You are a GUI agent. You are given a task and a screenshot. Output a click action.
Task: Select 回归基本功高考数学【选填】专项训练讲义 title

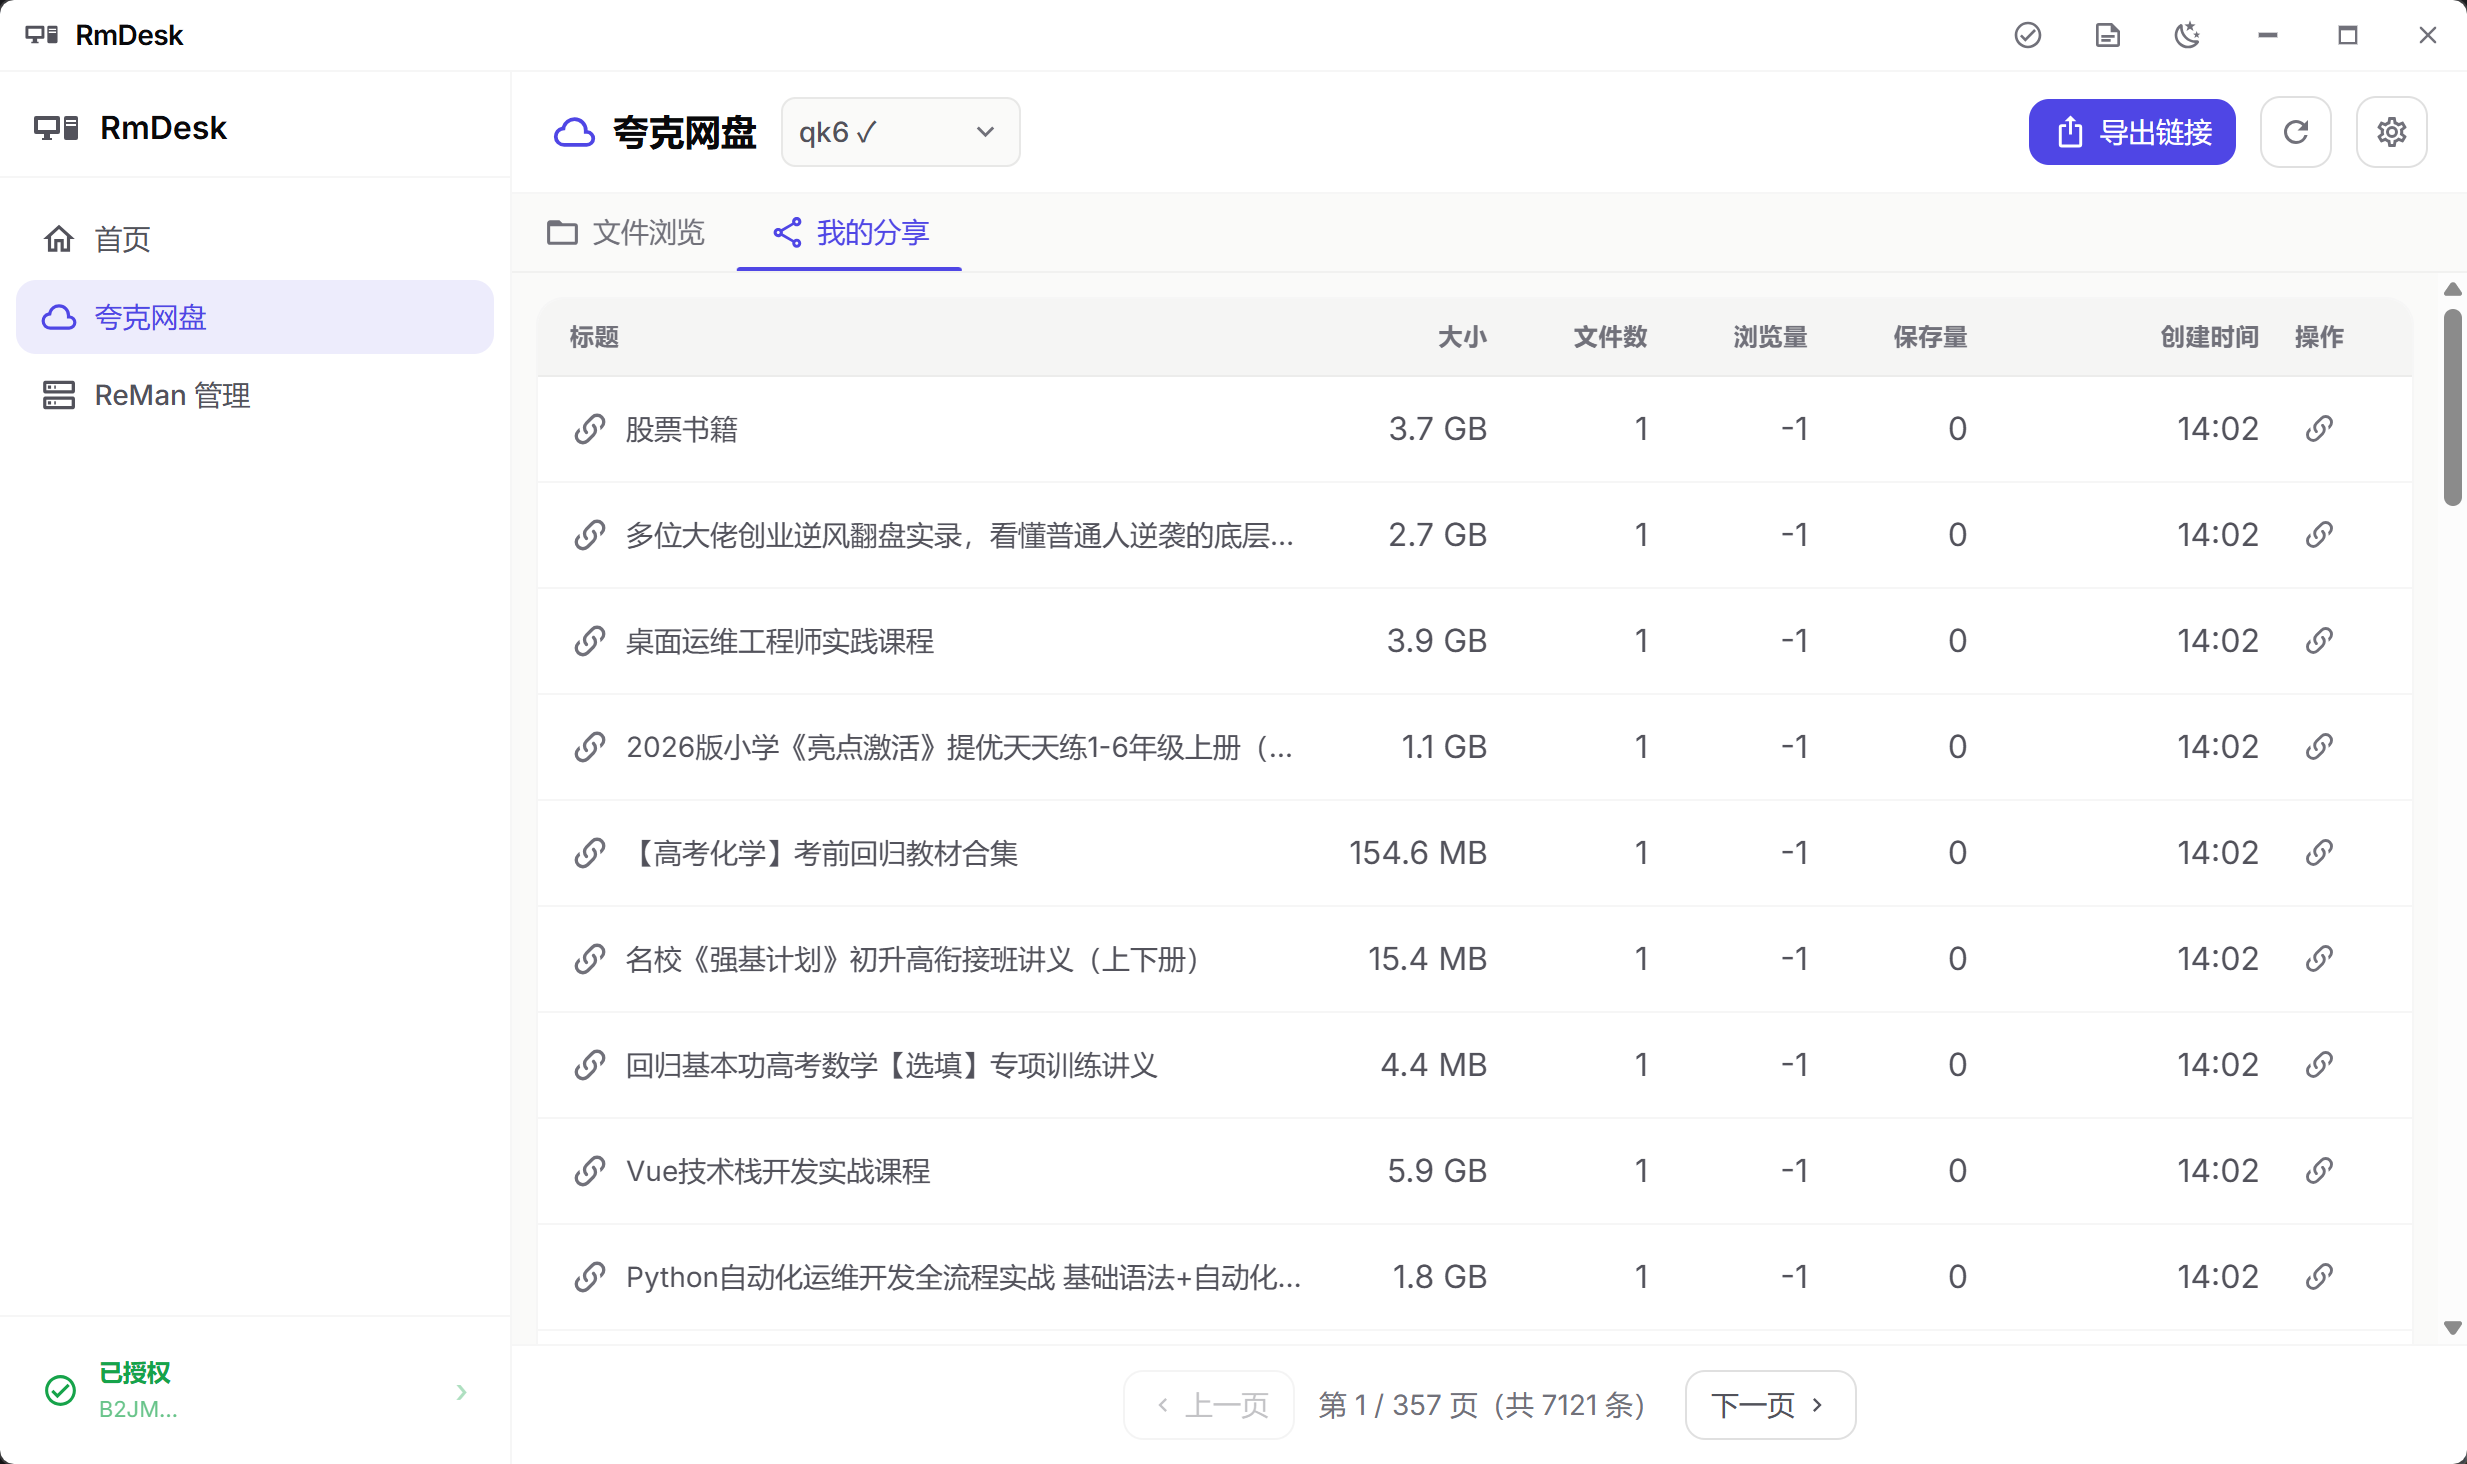coord(891,1066)
